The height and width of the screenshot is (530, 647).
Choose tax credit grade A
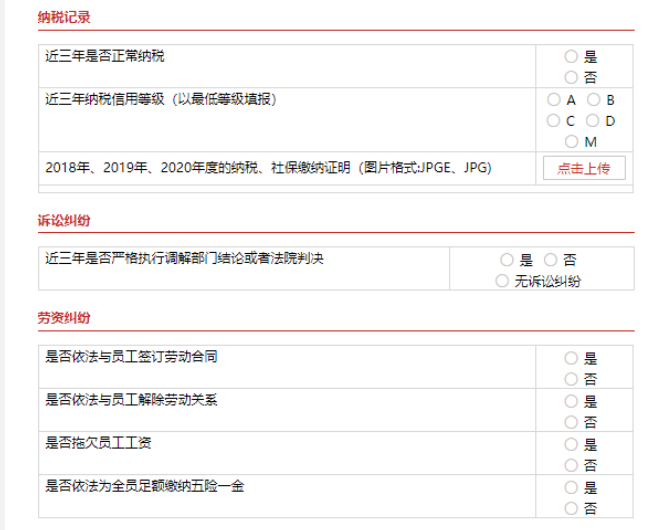pyautogui.click(x=553, y=100)
